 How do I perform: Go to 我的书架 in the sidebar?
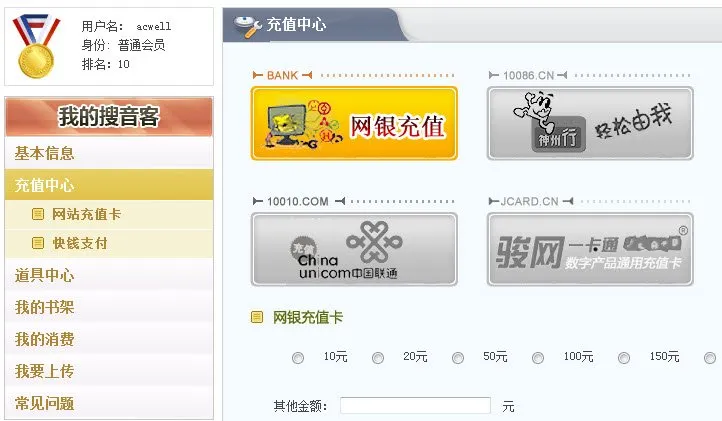(x=109, y=307)
